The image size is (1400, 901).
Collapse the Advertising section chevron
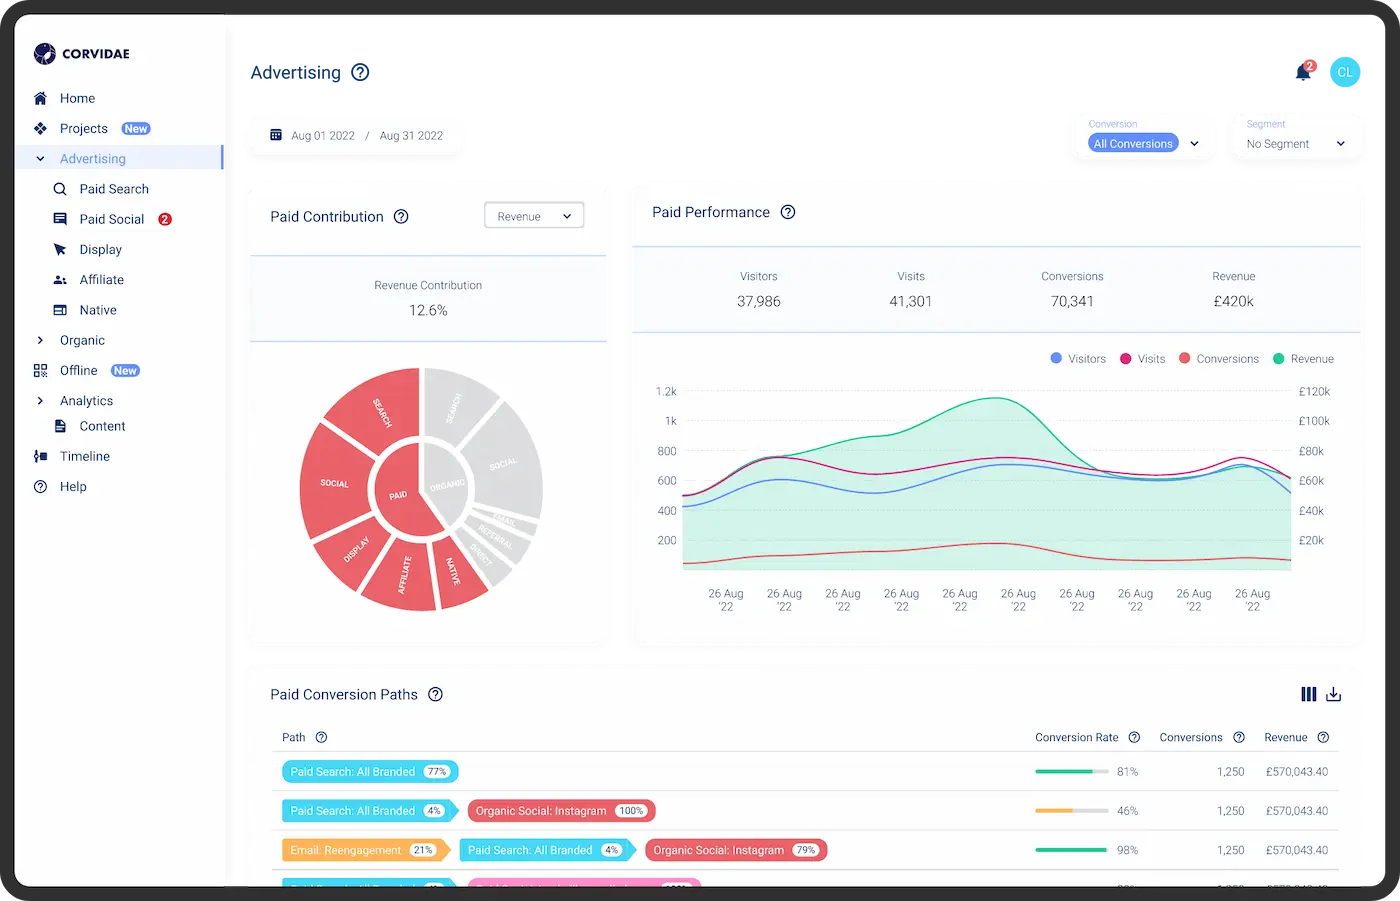[41, 159]
